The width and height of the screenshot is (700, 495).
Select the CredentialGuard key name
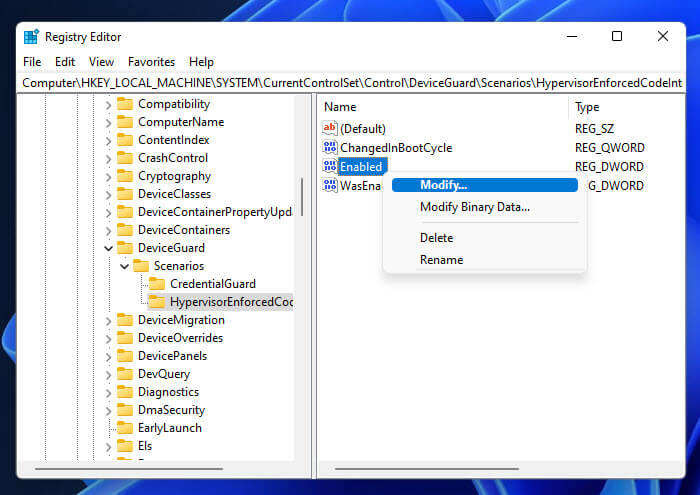click(213, 284)
